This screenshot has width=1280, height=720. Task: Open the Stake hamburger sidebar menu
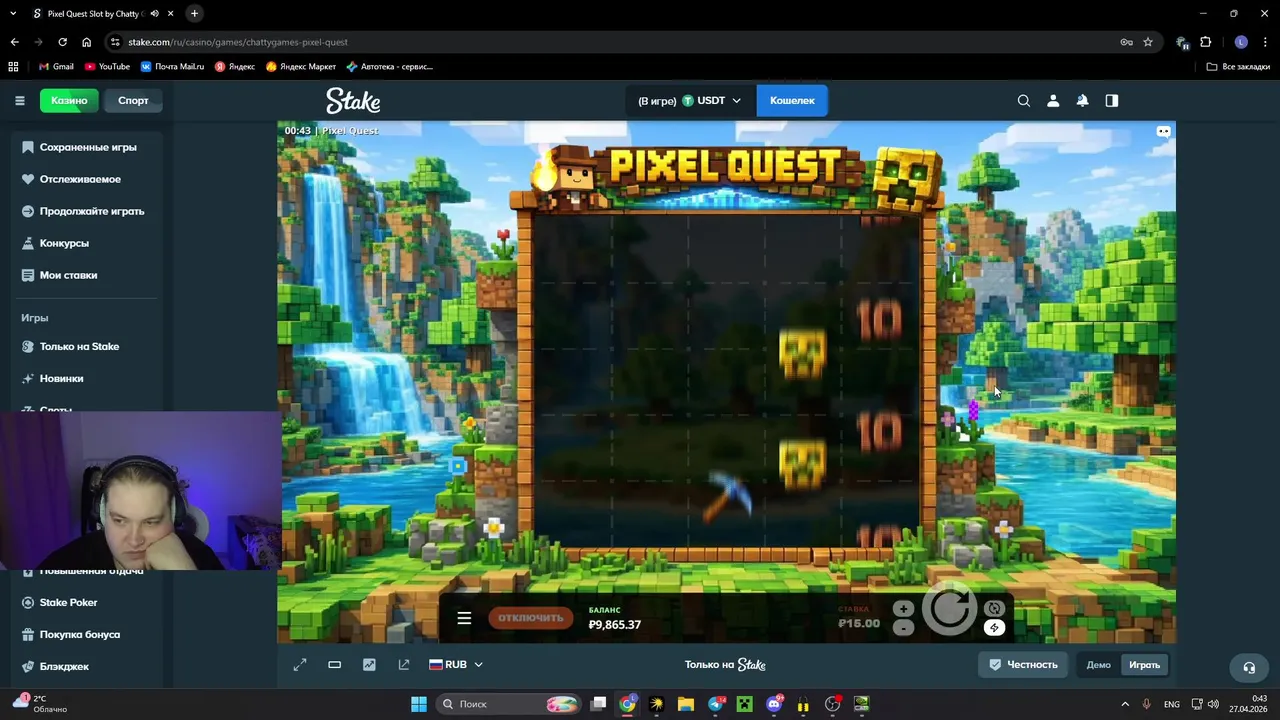point(19,100)
